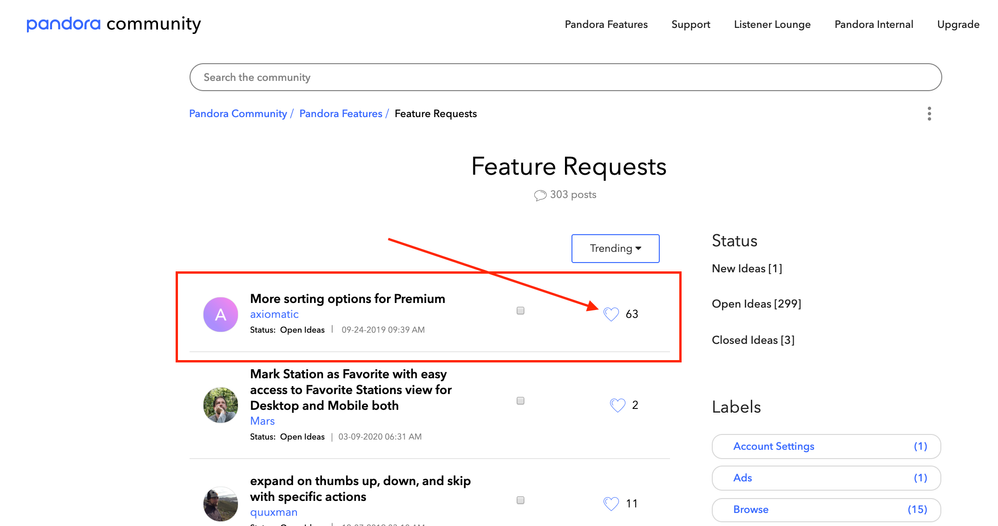Open Pandora Community breadcrumb link

pyautogui.click(x=238, y=114)
